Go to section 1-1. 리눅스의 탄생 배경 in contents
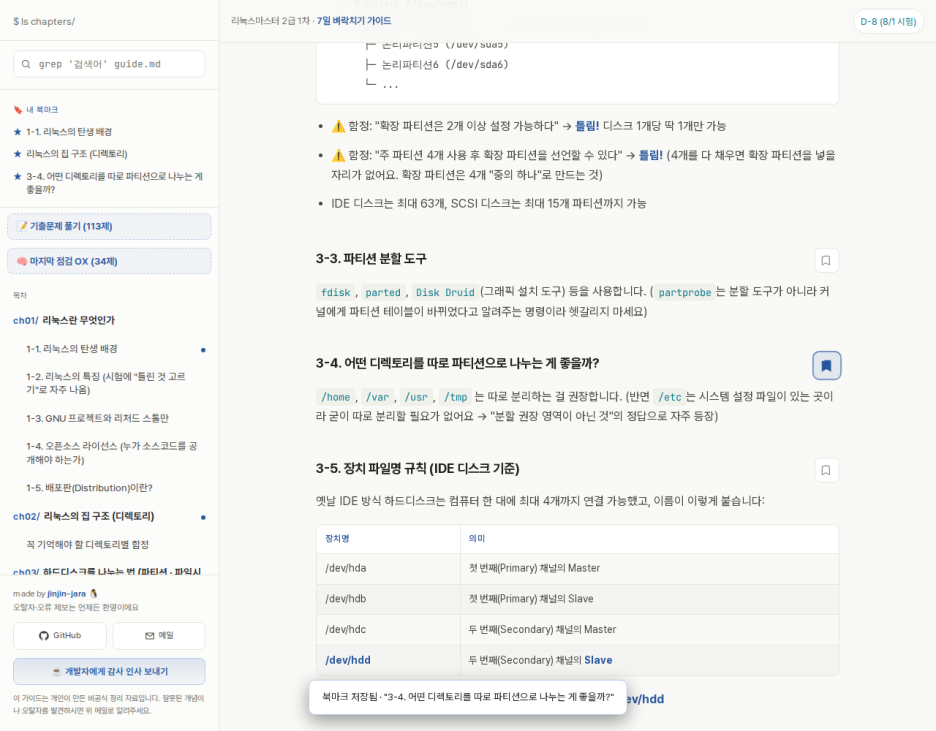Screen dimensions: 936x731 (x=72, y=348)
